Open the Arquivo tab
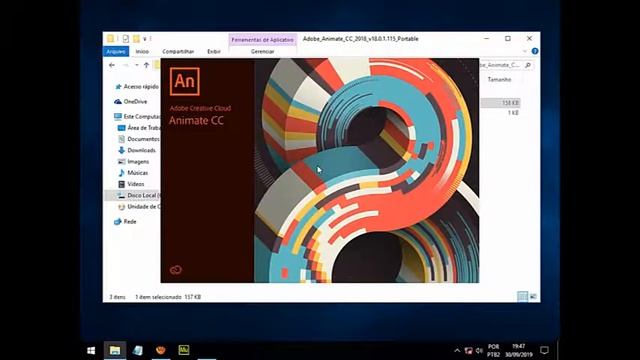Image resolution: width=640 pixels, height=360 pixels. click(x=116, y=51)
